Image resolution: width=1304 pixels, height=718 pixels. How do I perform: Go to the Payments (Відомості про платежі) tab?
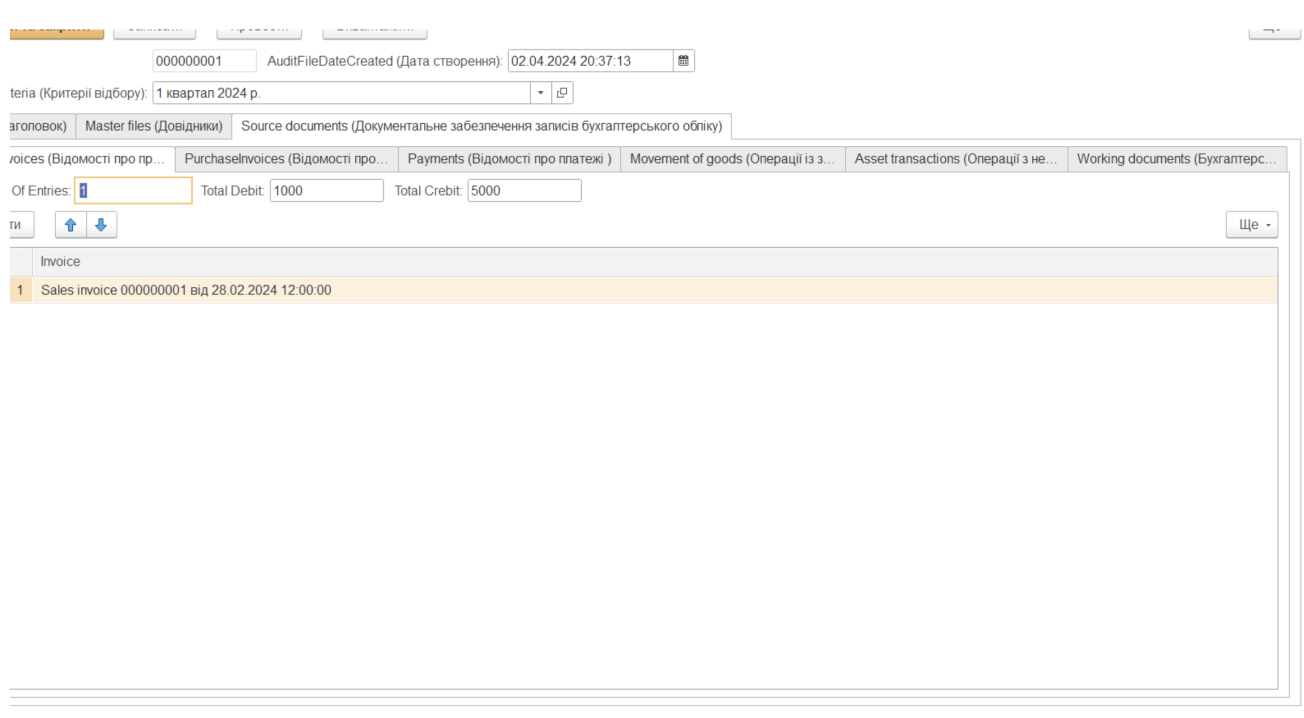coord(509,159)
